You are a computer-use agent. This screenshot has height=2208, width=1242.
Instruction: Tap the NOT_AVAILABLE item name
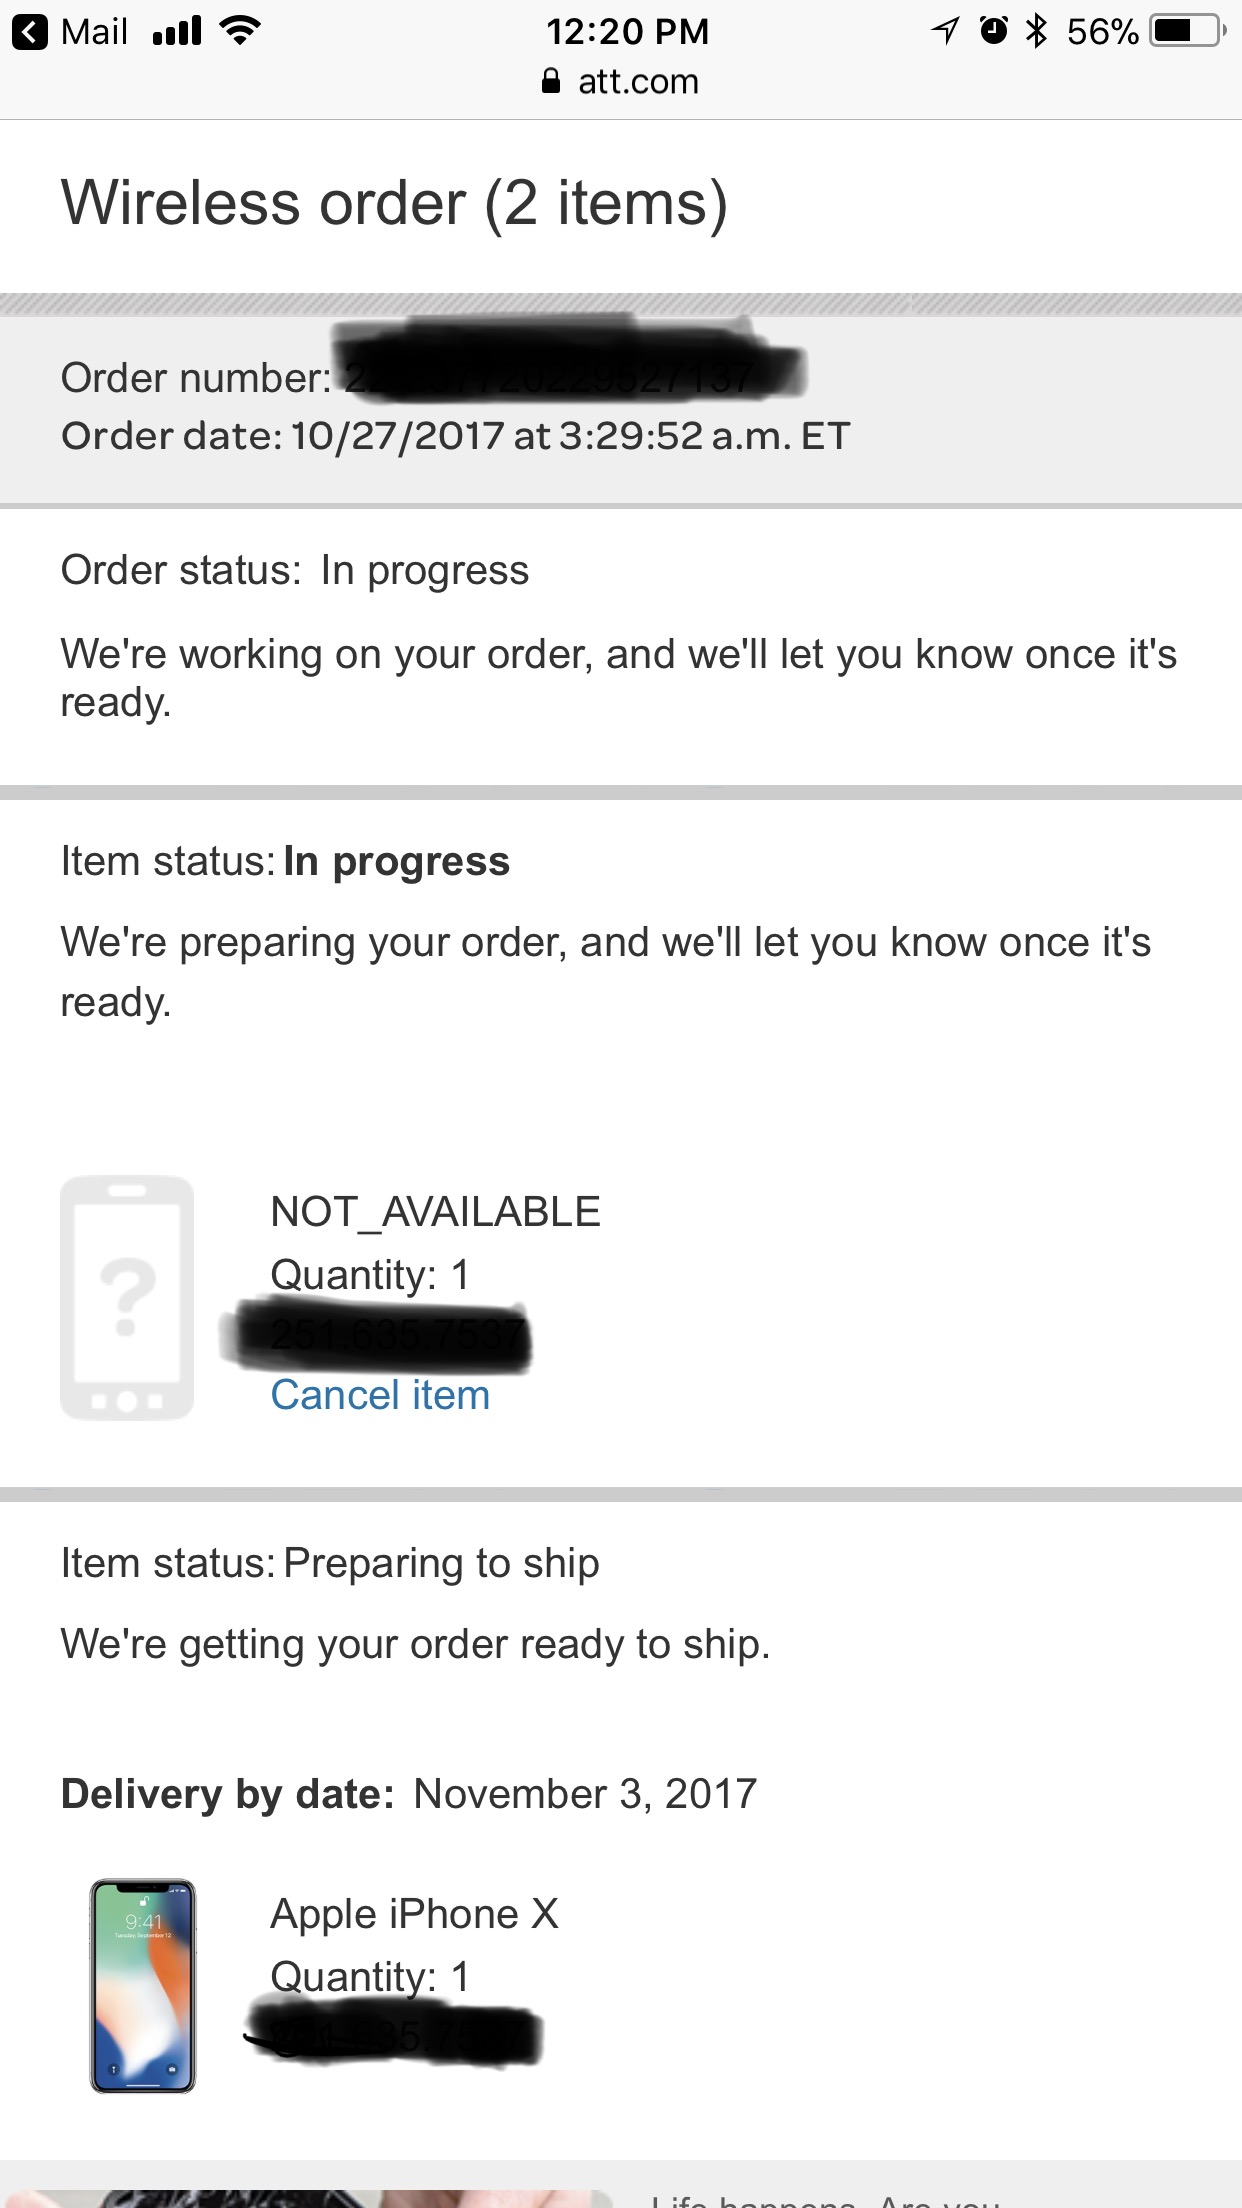(435, 1212)
